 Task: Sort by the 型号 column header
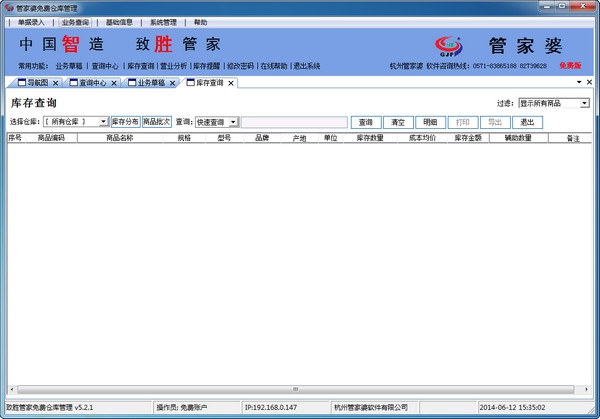click(224, 138)
